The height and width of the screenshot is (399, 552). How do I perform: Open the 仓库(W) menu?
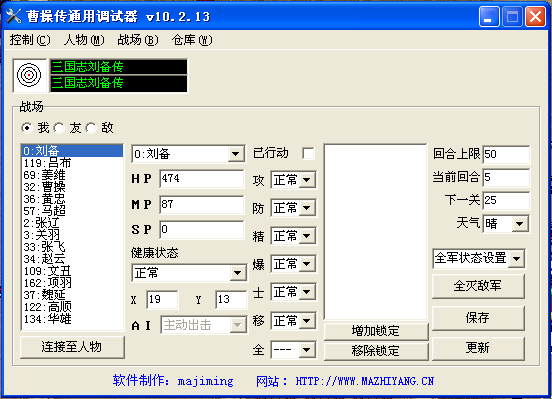point(192,40)
